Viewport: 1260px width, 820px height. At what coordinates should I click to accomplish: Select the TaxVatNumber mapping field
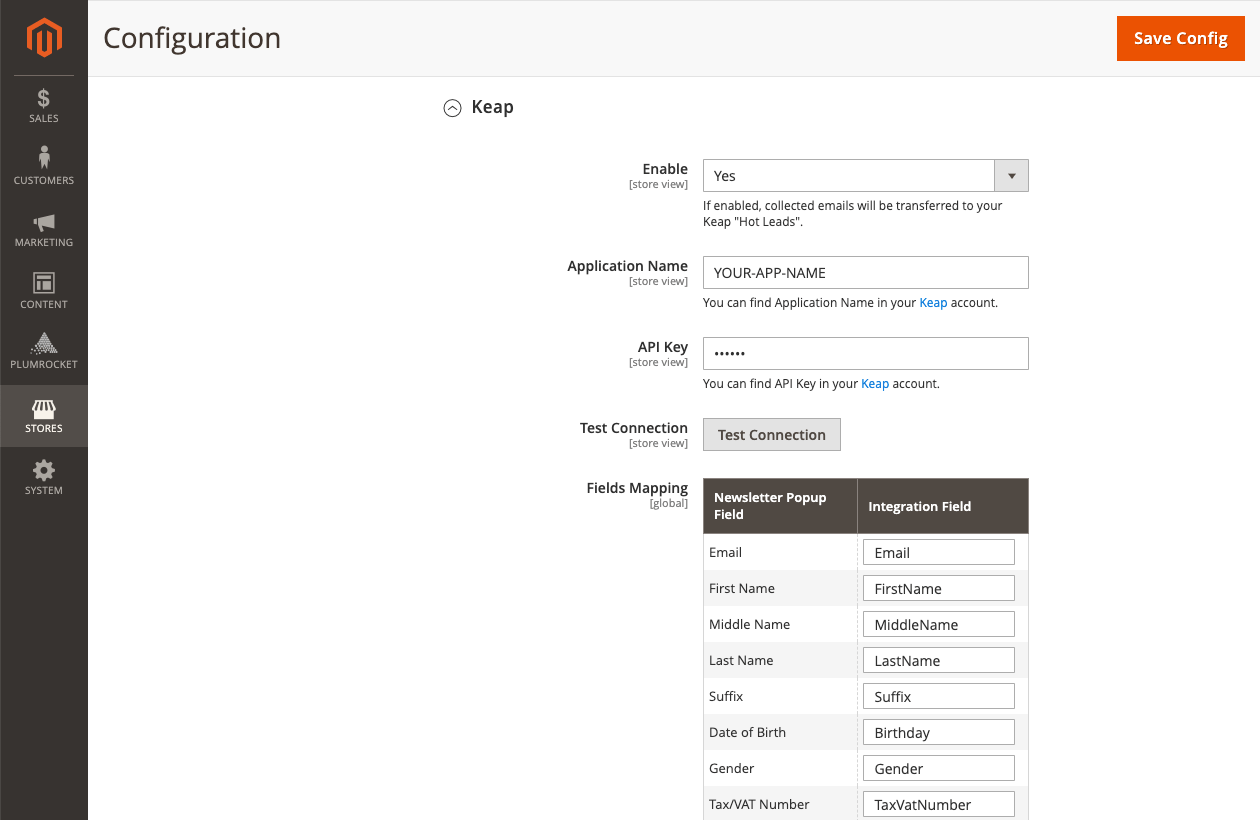(938, 804)
